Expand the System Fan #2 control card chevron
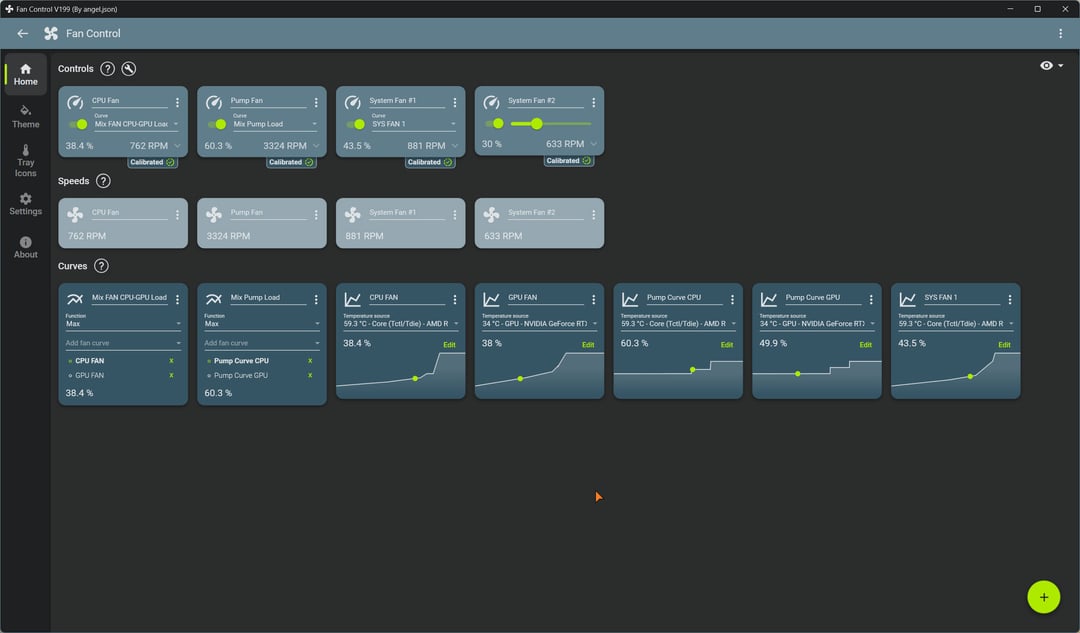Screen dimensions: 1080x633 point(594,144)
